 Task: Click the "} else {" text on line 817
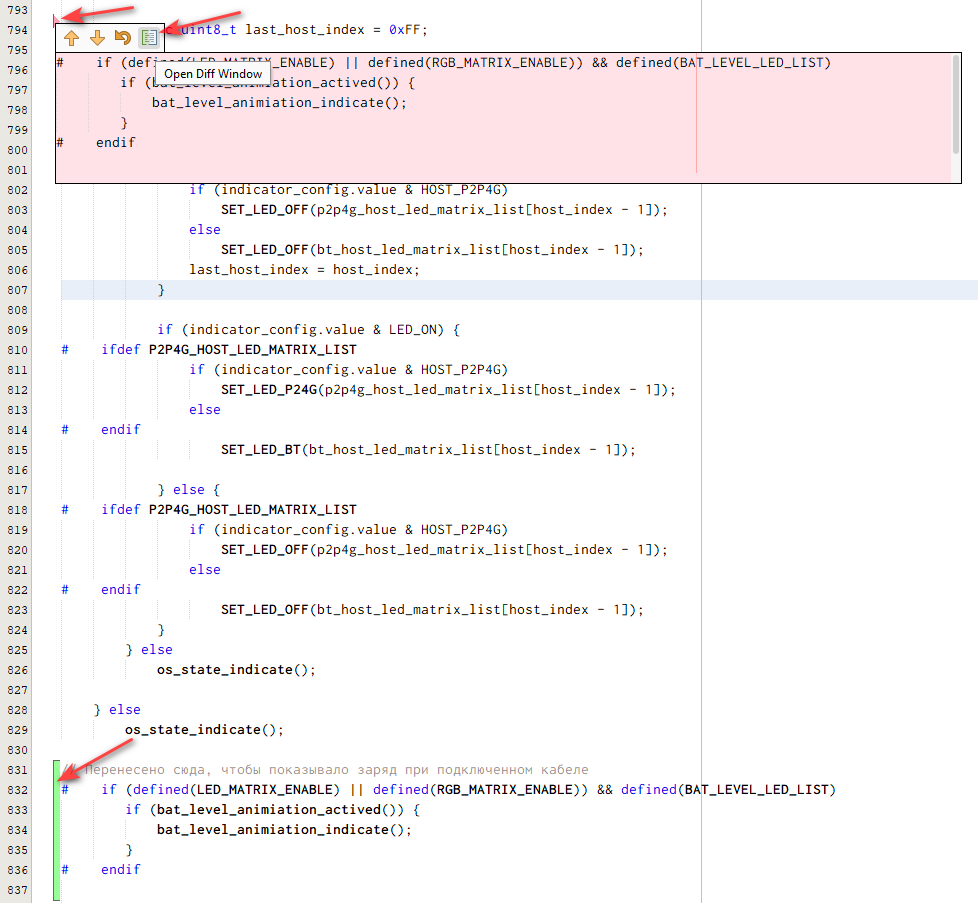point(188,490)
